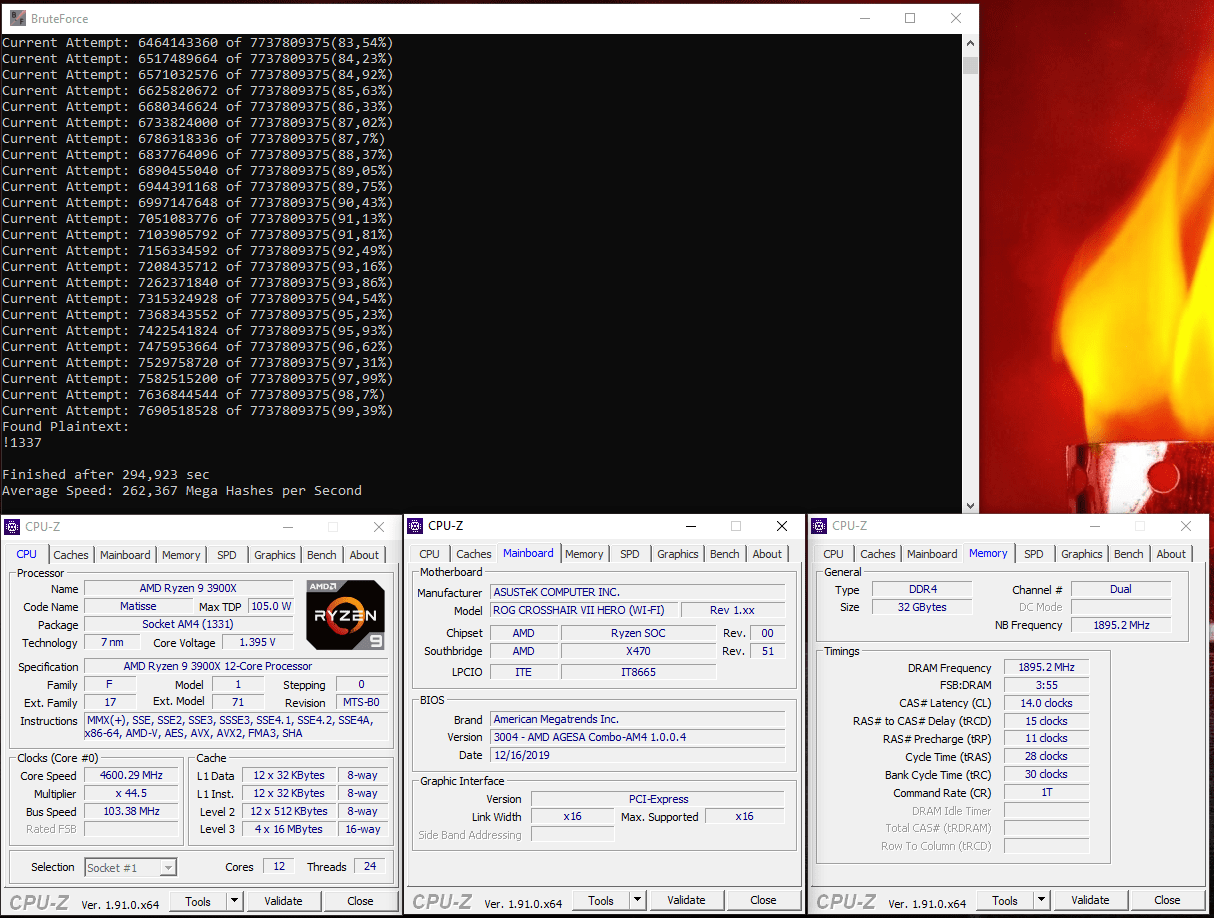Open Tools dropdown arrow in the memory CPU-Z window
Screen dimensions: 1214x918
point(1041,900)
